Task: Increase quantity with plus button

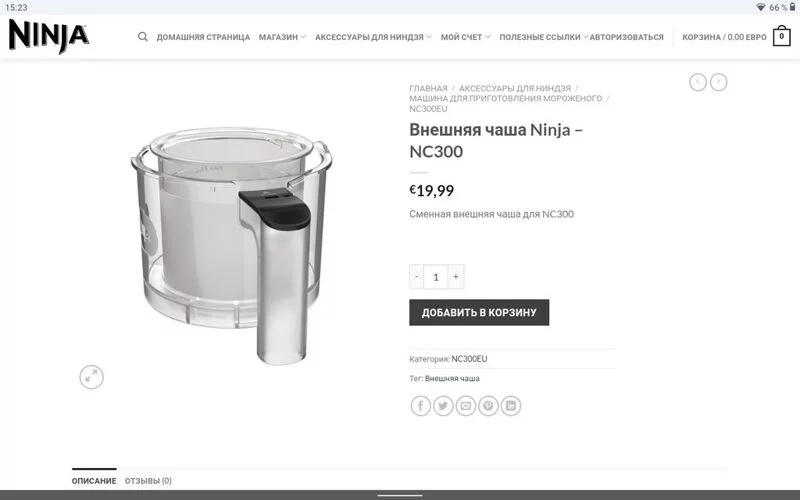Action: 456,277
